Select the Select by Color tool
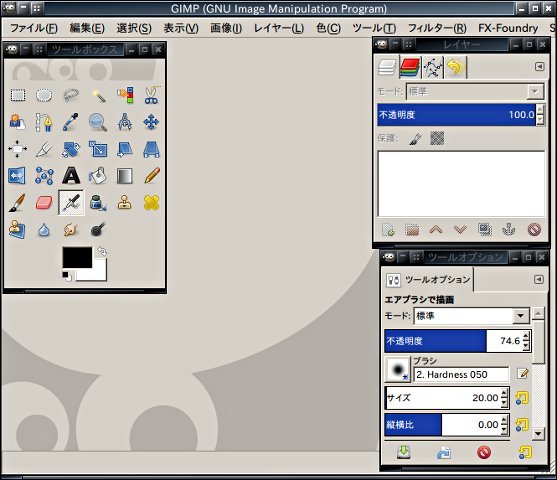 pyautogui.click(x=125, y=95)
